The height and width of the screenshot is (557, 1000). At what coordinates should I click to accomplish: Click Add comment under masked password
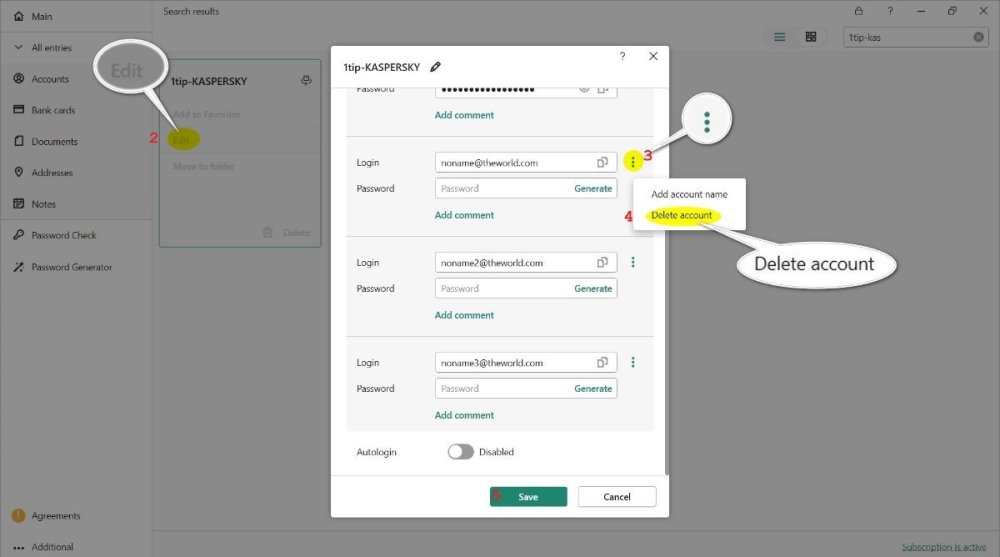tap(464, 115)
